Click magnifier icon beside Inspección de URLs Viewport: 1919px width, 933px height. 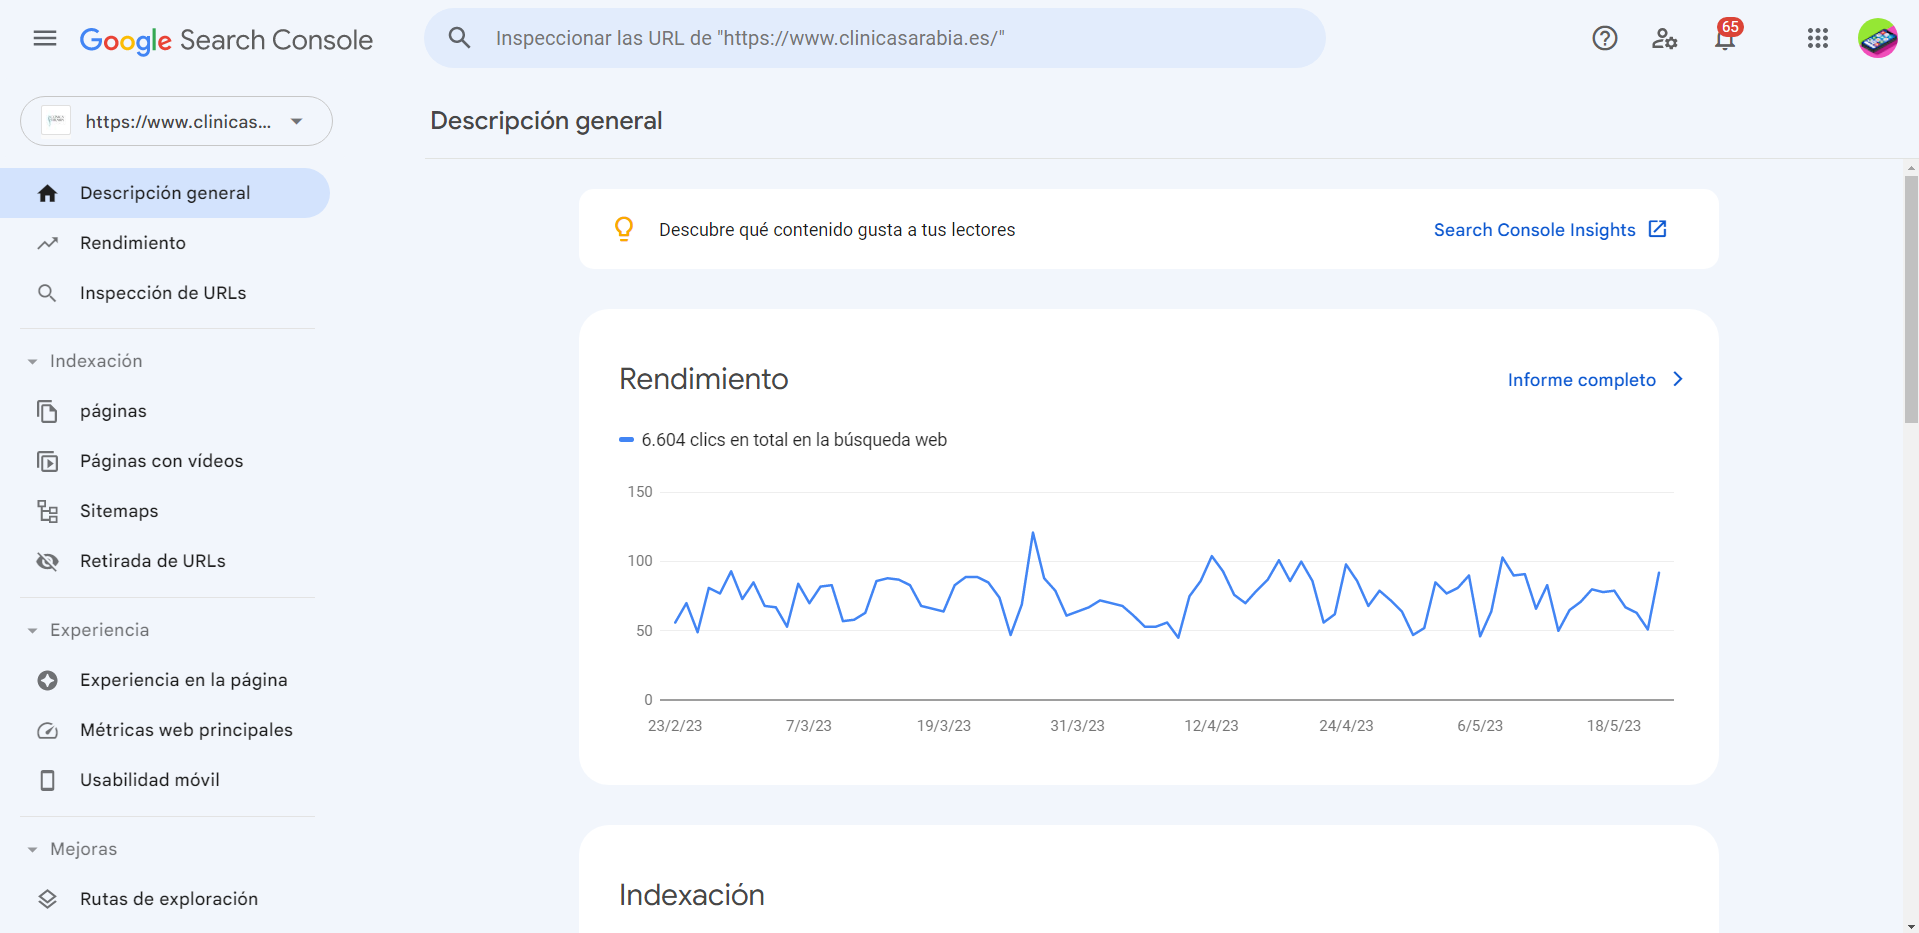pos(47,293)
